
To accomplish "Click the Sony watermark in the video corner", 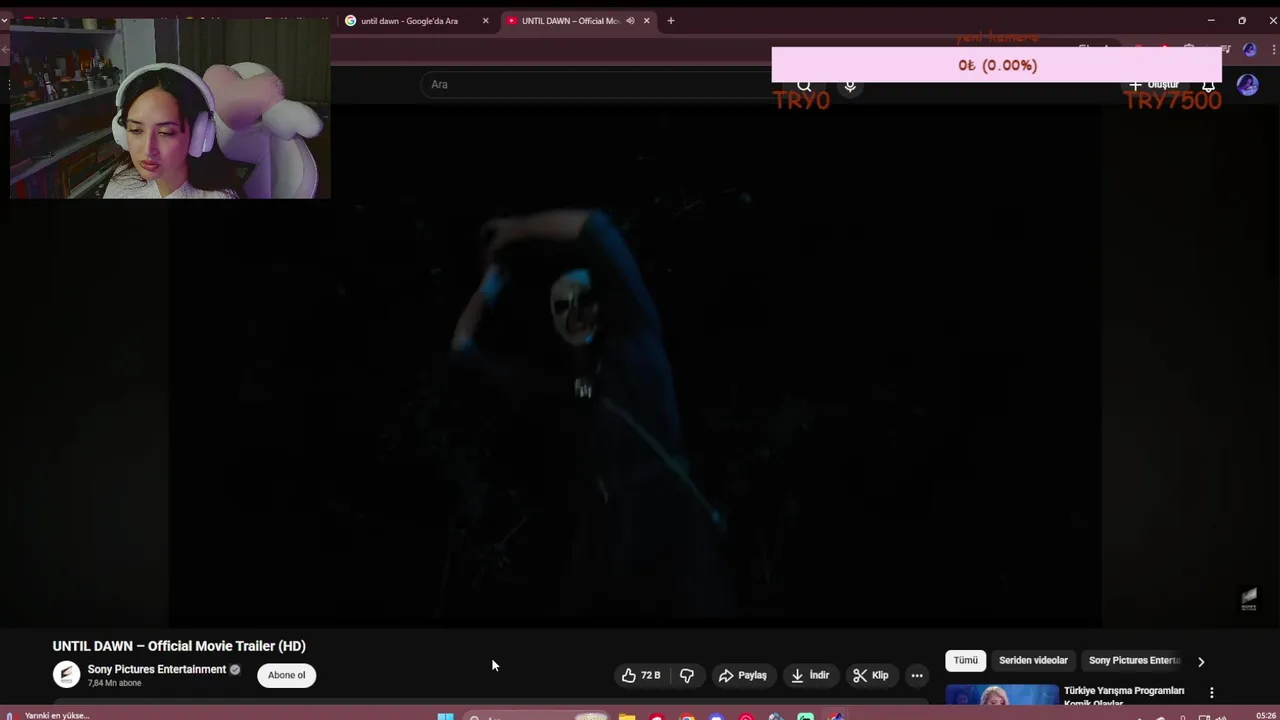I will tap(1249, 599).
